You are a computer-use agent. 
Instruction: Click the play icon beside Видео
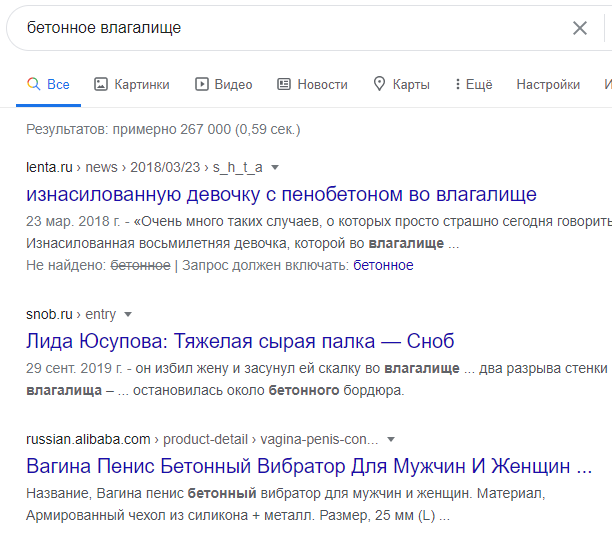click(x=201, y=84)
